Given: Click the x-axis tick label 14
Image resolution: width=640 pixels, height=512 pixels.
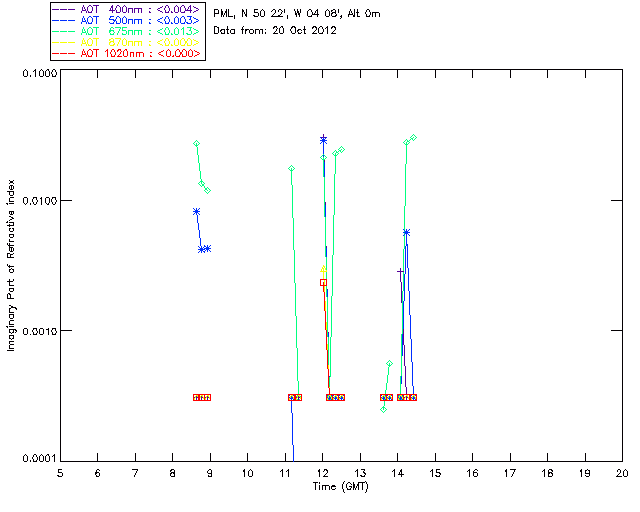Looking at the screenshot, I should 398,473.
